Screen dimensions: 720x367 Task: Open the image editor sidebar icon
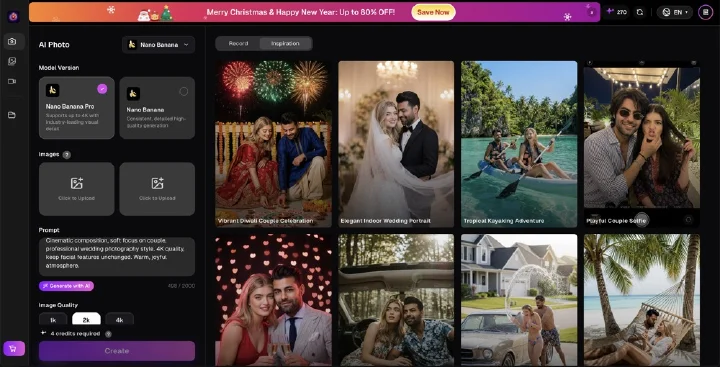click(12, 61)
